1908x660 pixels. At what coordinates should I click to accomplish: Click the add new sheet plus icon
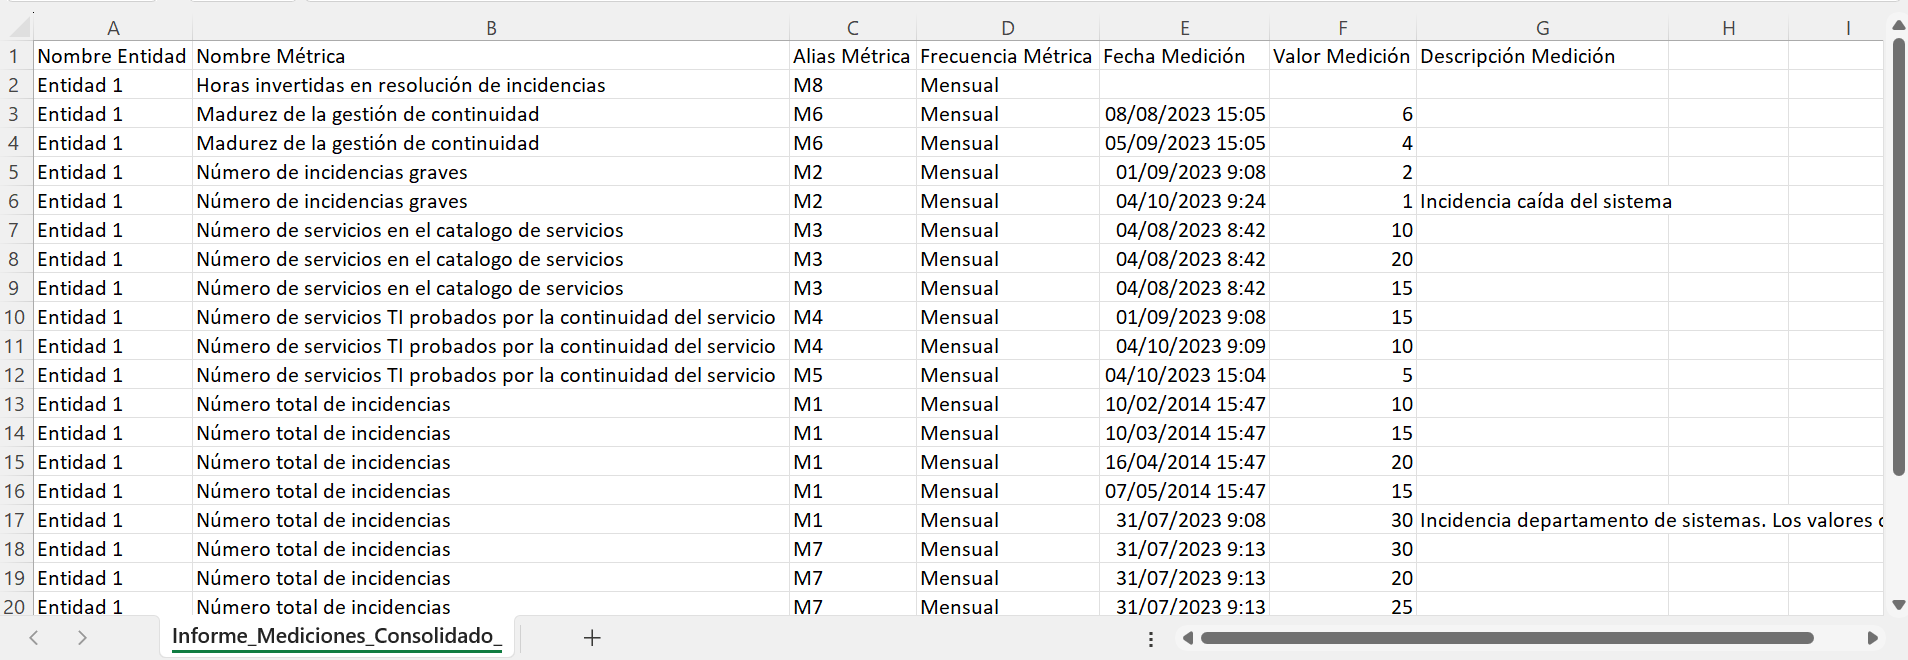tap(592, 638)
